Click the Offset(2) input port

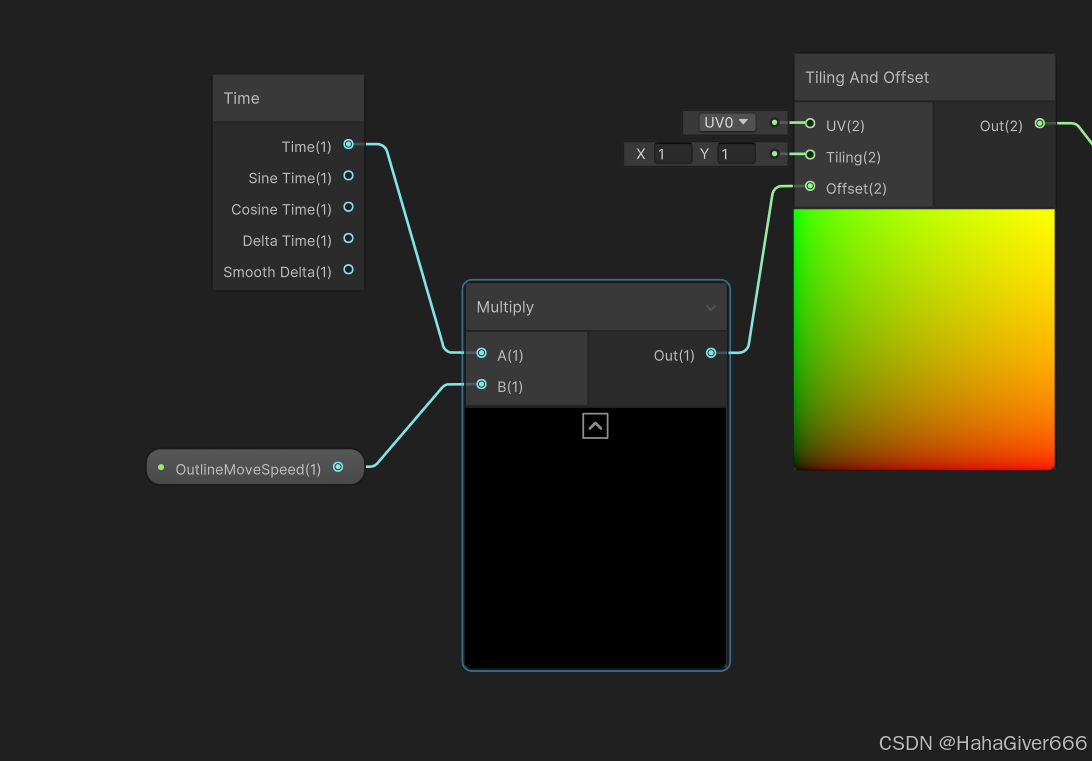pyautogui.click(x=807, y=186)
